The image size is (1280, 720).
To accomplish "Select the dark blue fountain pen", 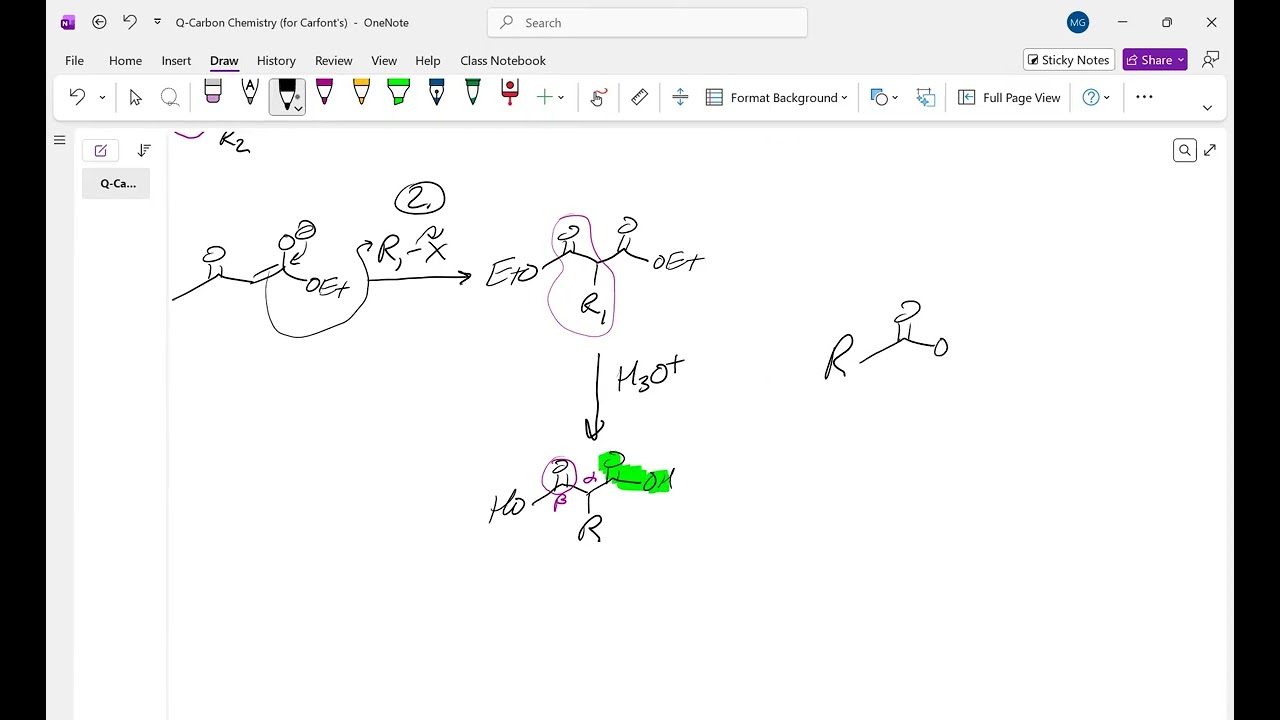I will [436, 94].
